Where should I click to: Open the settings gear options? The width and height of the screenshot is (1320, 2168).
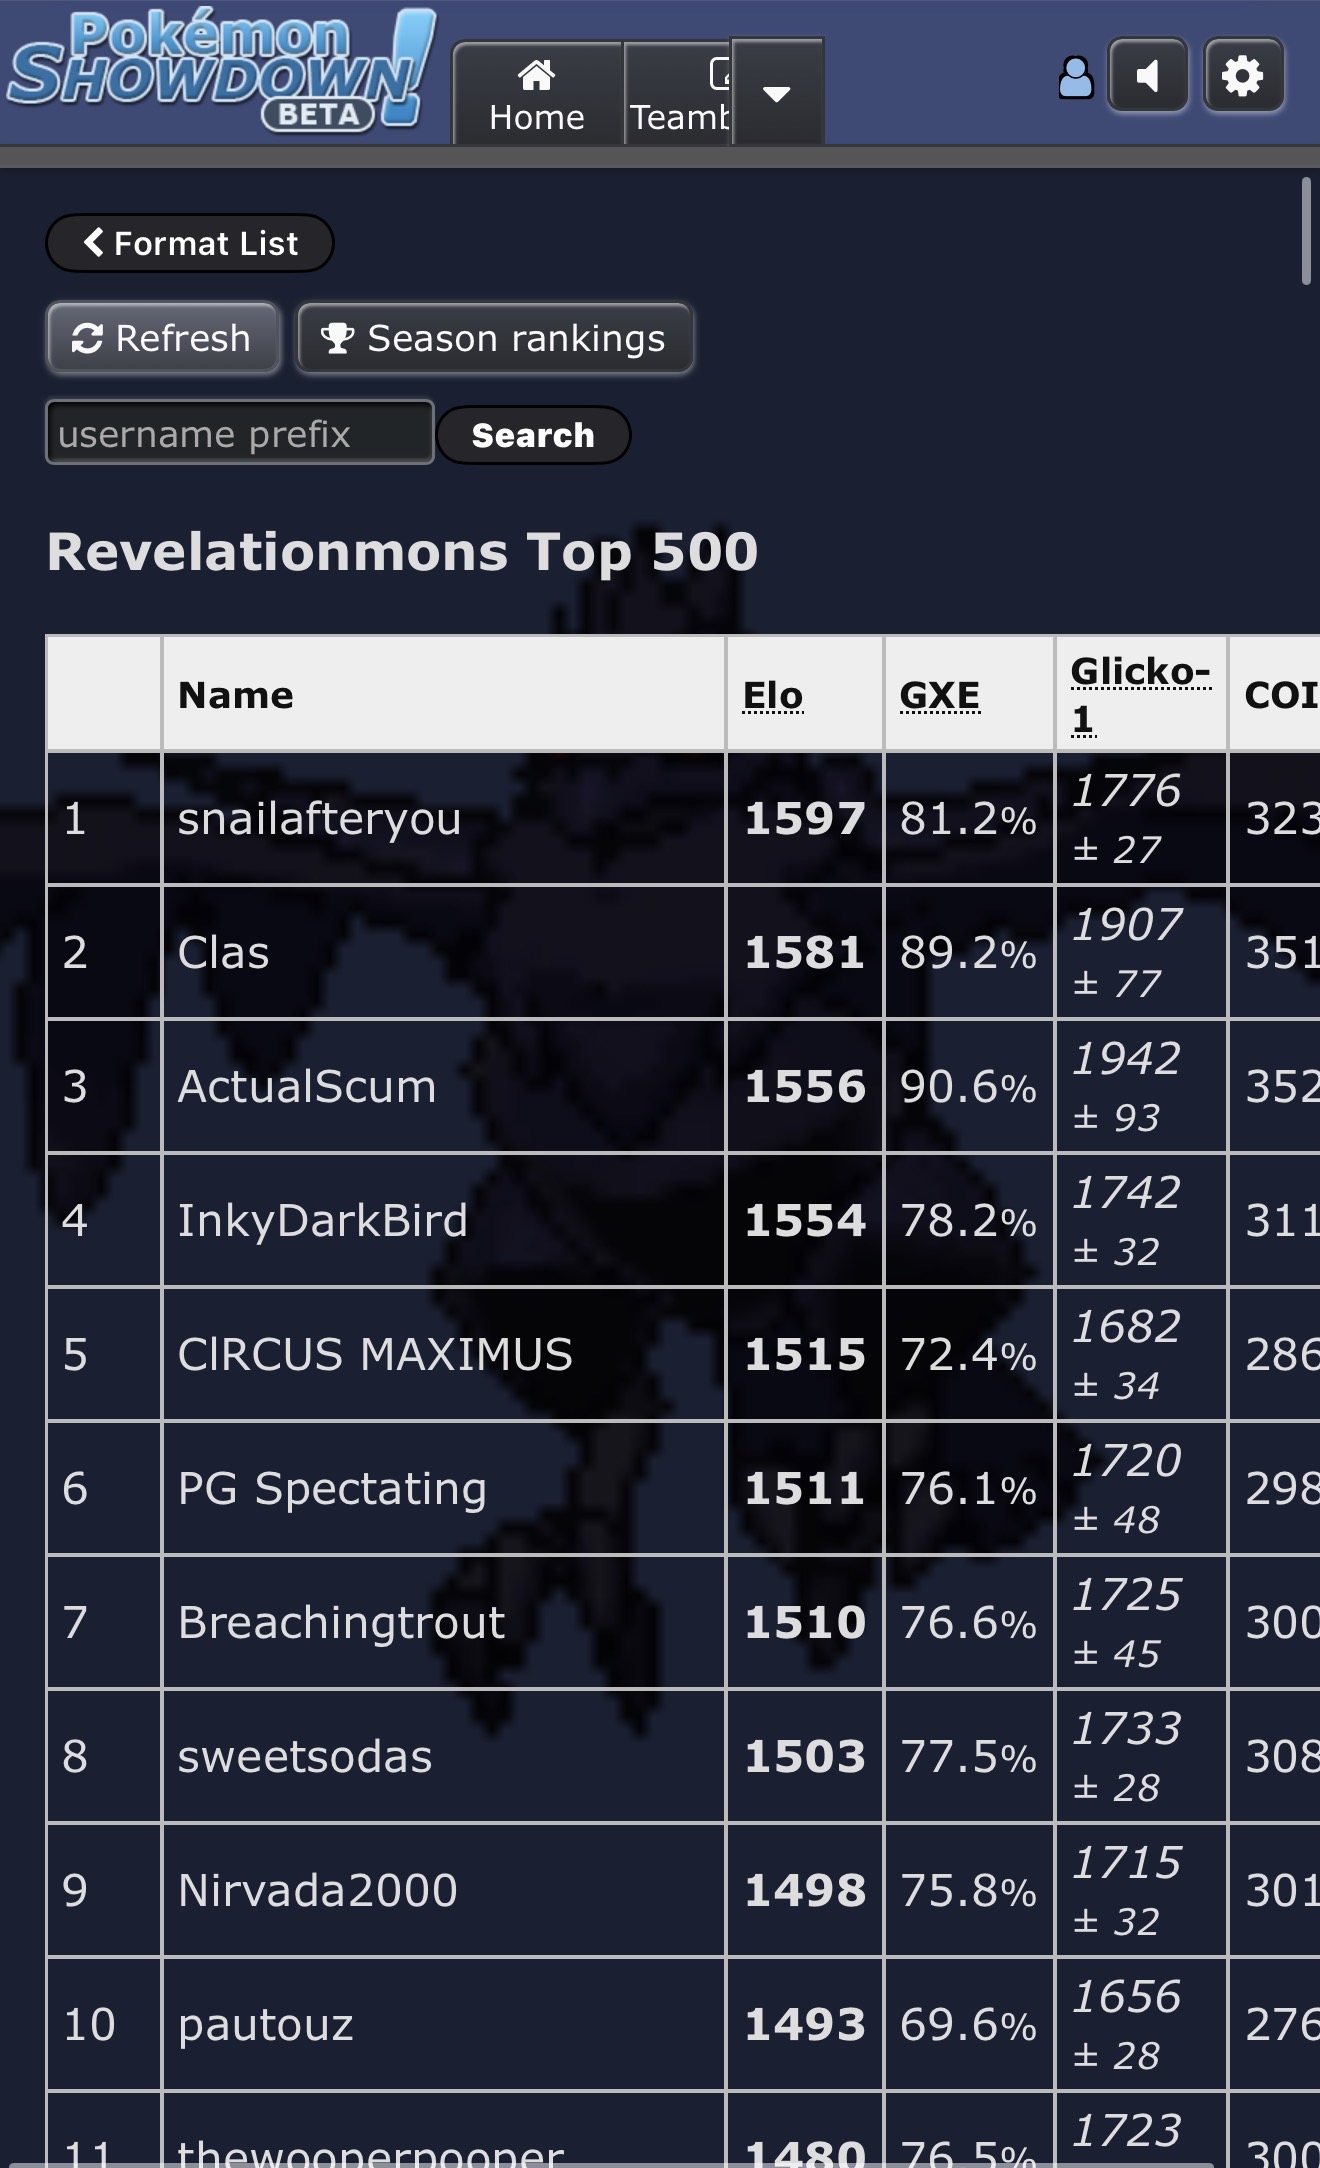pyautogui.click(x=1243, y=75)
